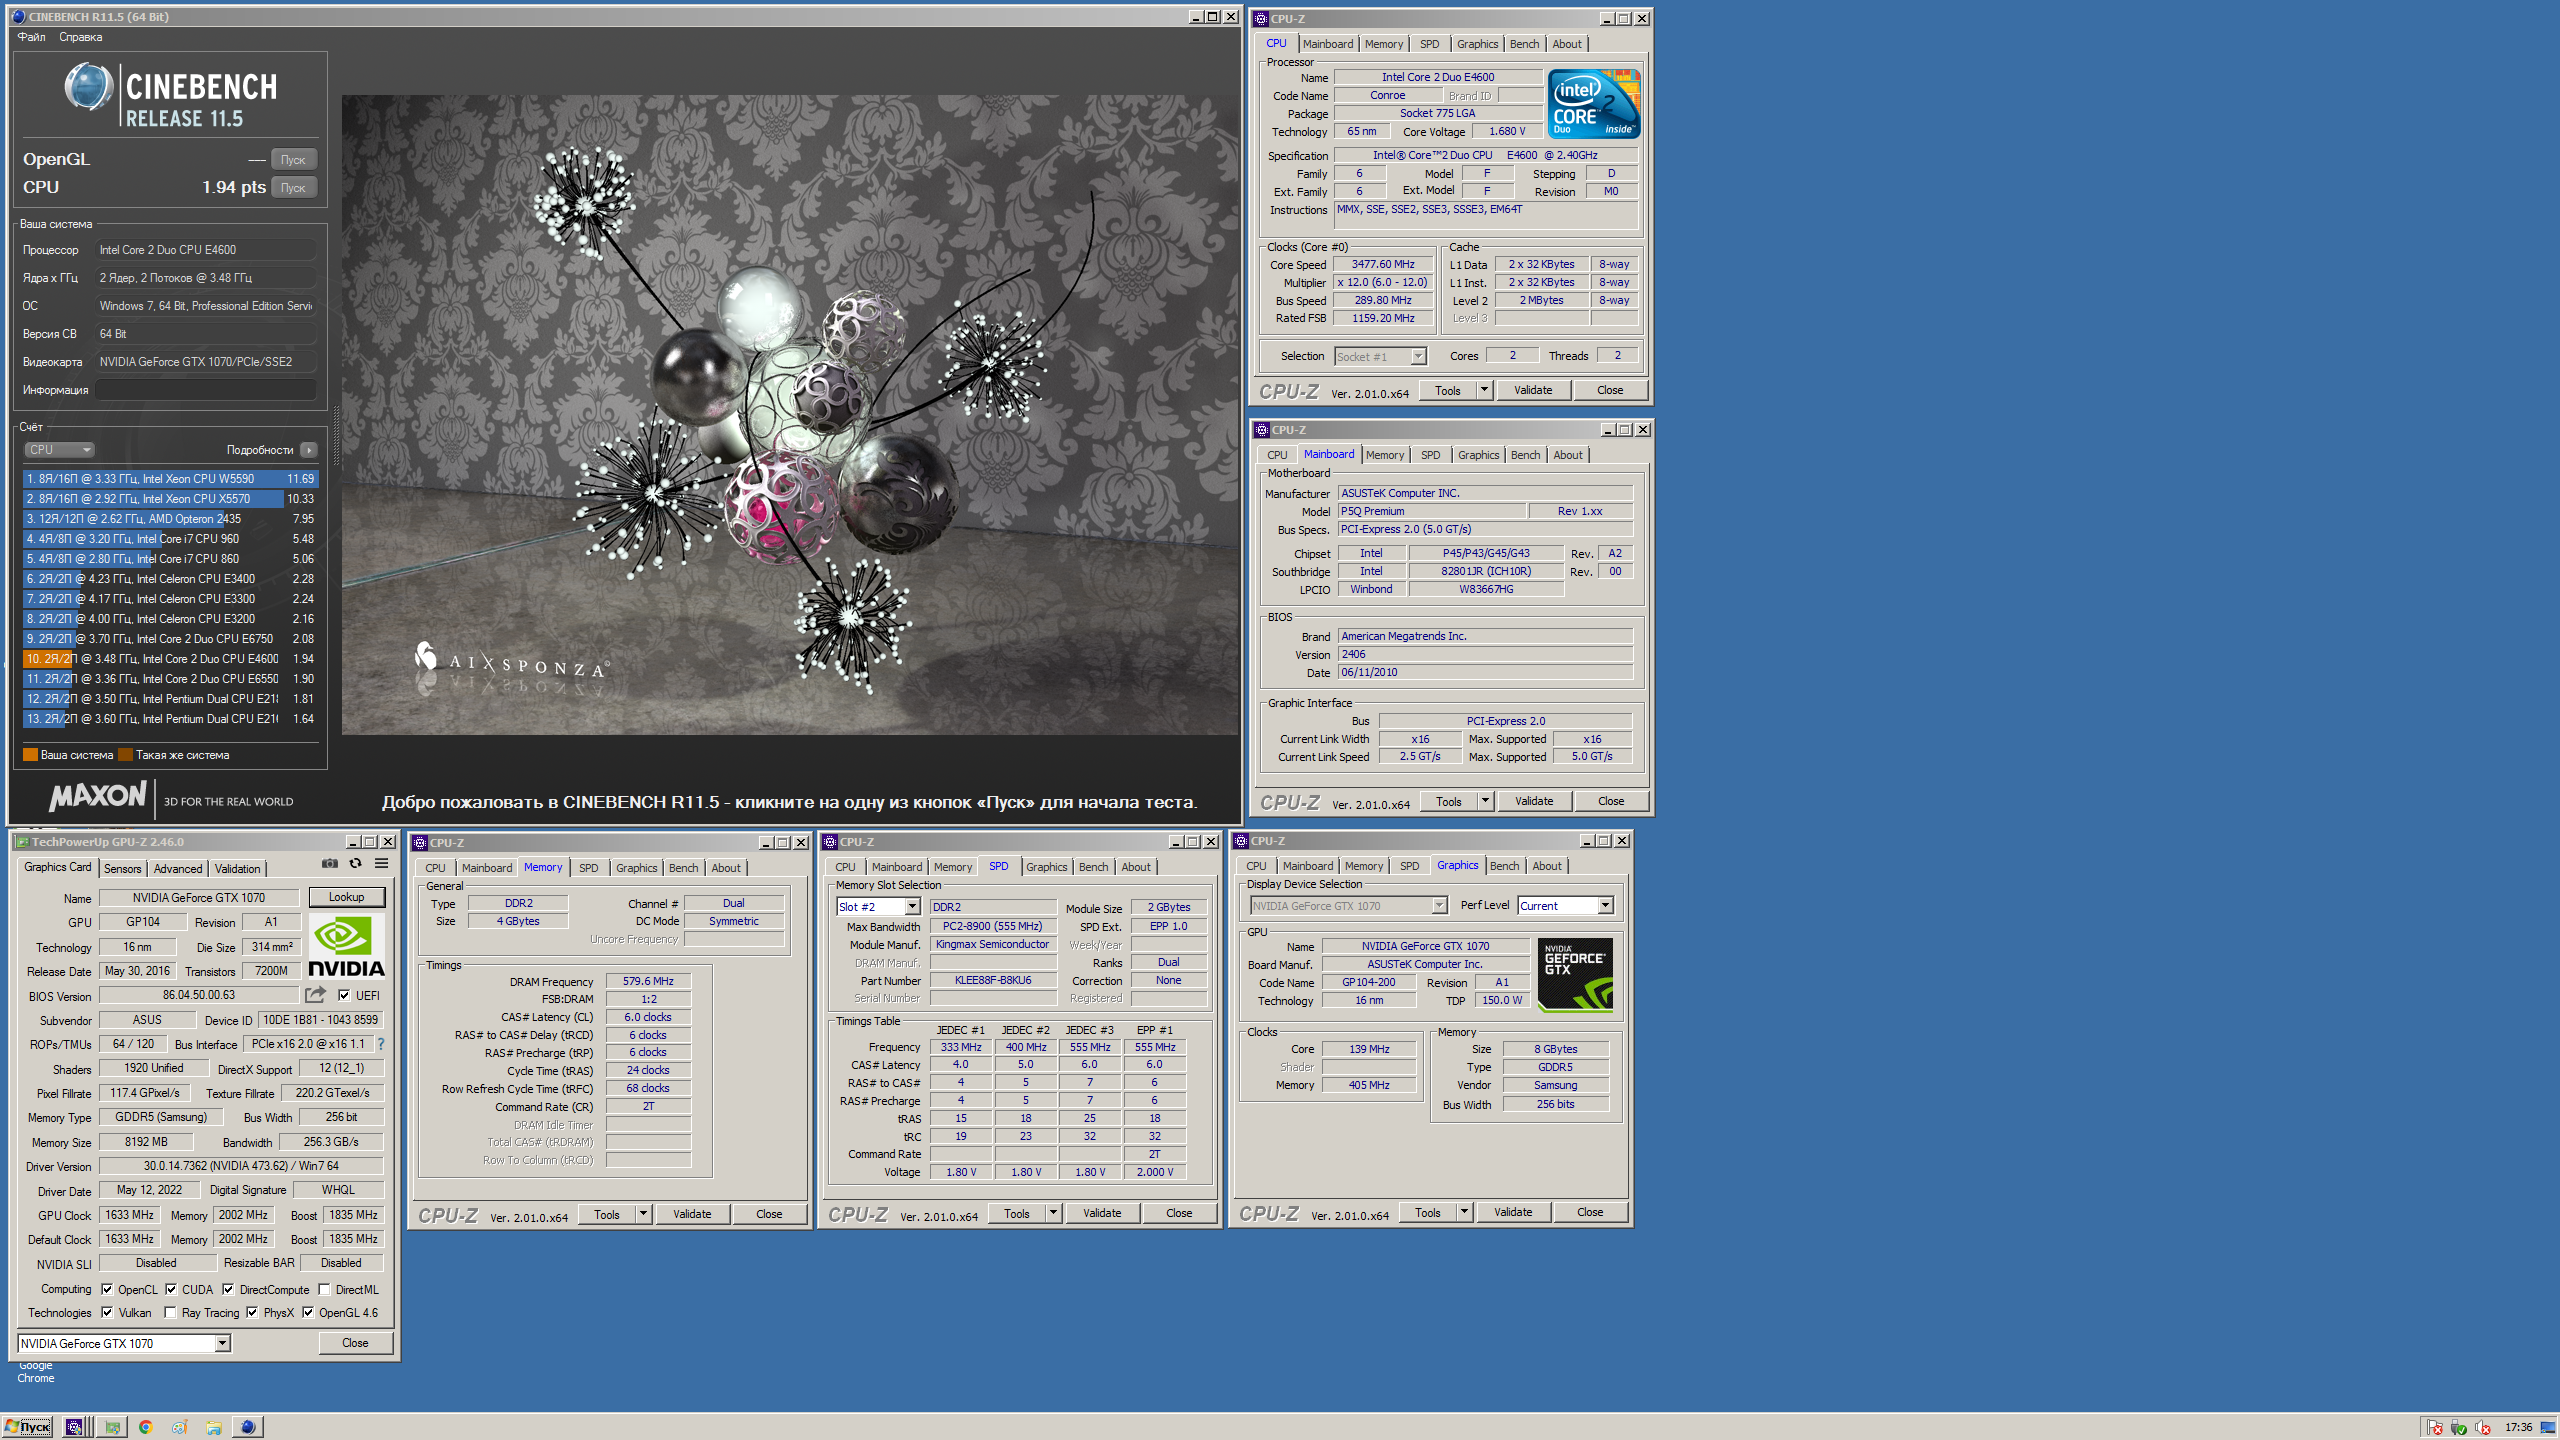Open GPU-Z taskbar button

[x=112, y=1427]
